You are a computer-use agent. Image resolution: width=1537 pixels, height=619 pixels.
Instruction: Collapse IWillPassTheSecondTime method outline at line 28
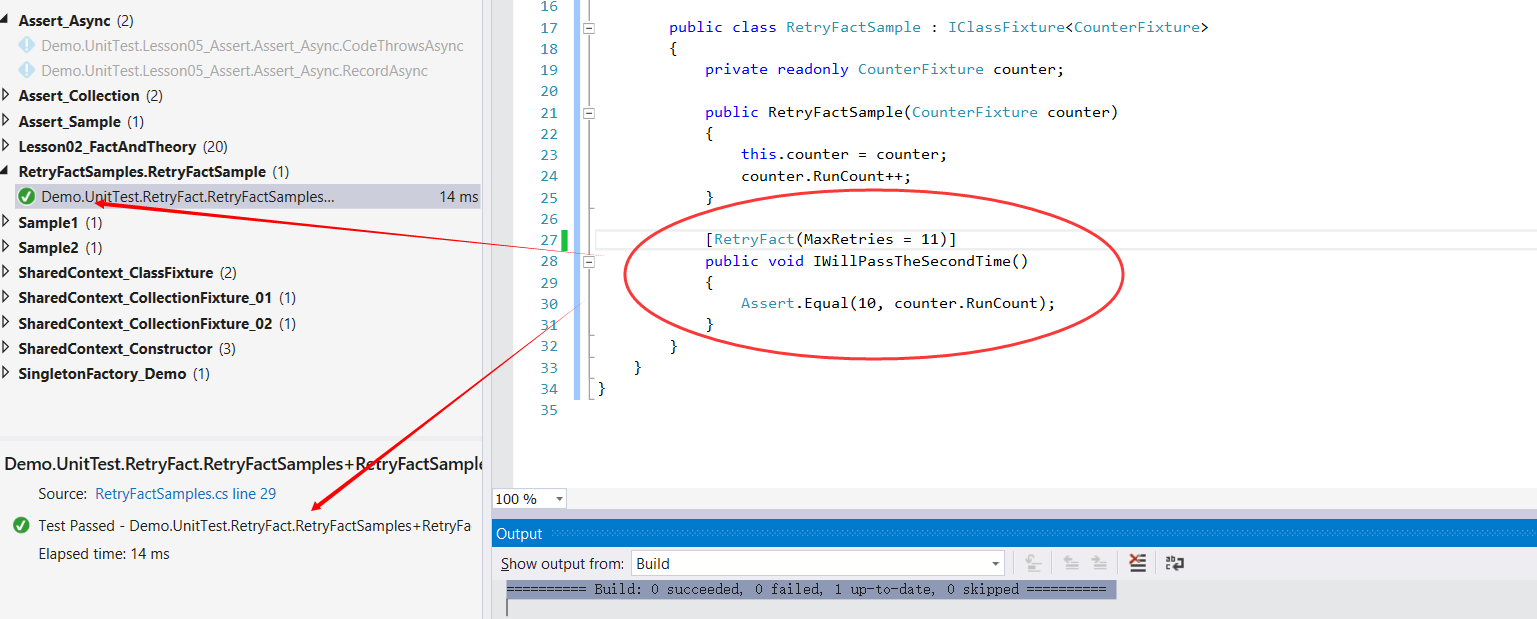tap(589, 262)
